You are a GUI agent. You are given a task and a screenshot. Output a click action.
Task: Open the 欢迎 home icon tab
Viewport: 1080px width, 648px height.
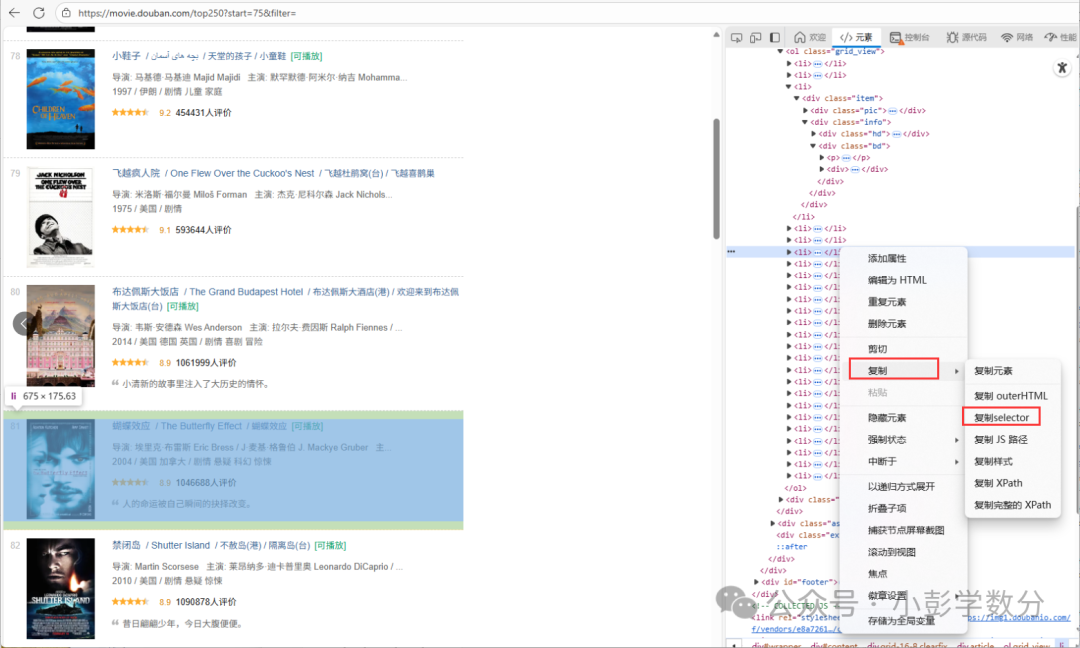point(809,37)
